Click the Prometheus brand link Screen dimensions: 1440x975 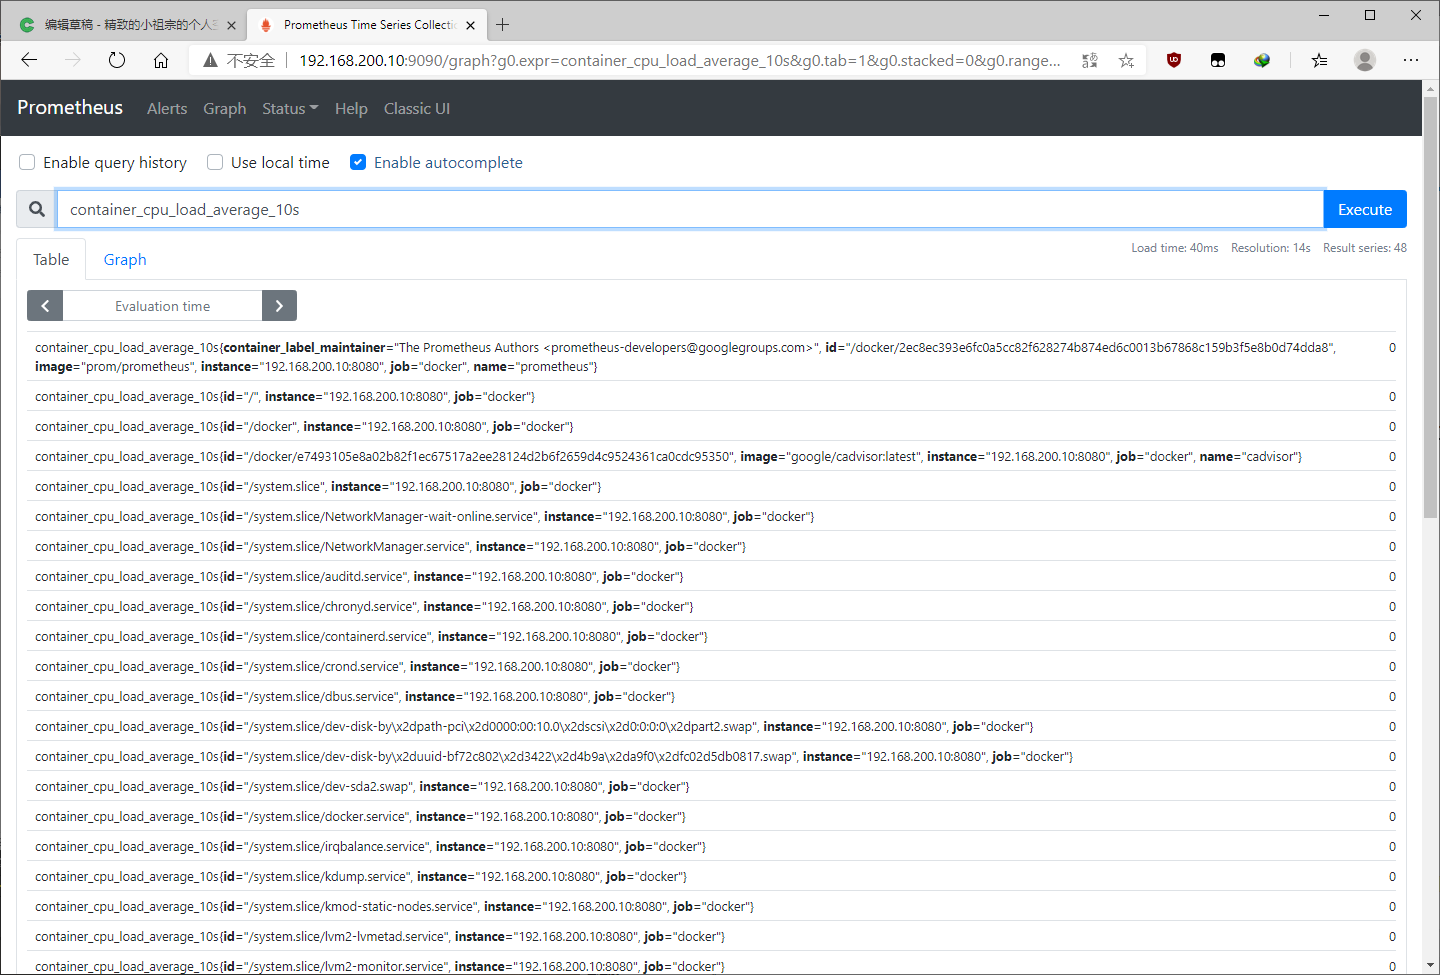70,107
